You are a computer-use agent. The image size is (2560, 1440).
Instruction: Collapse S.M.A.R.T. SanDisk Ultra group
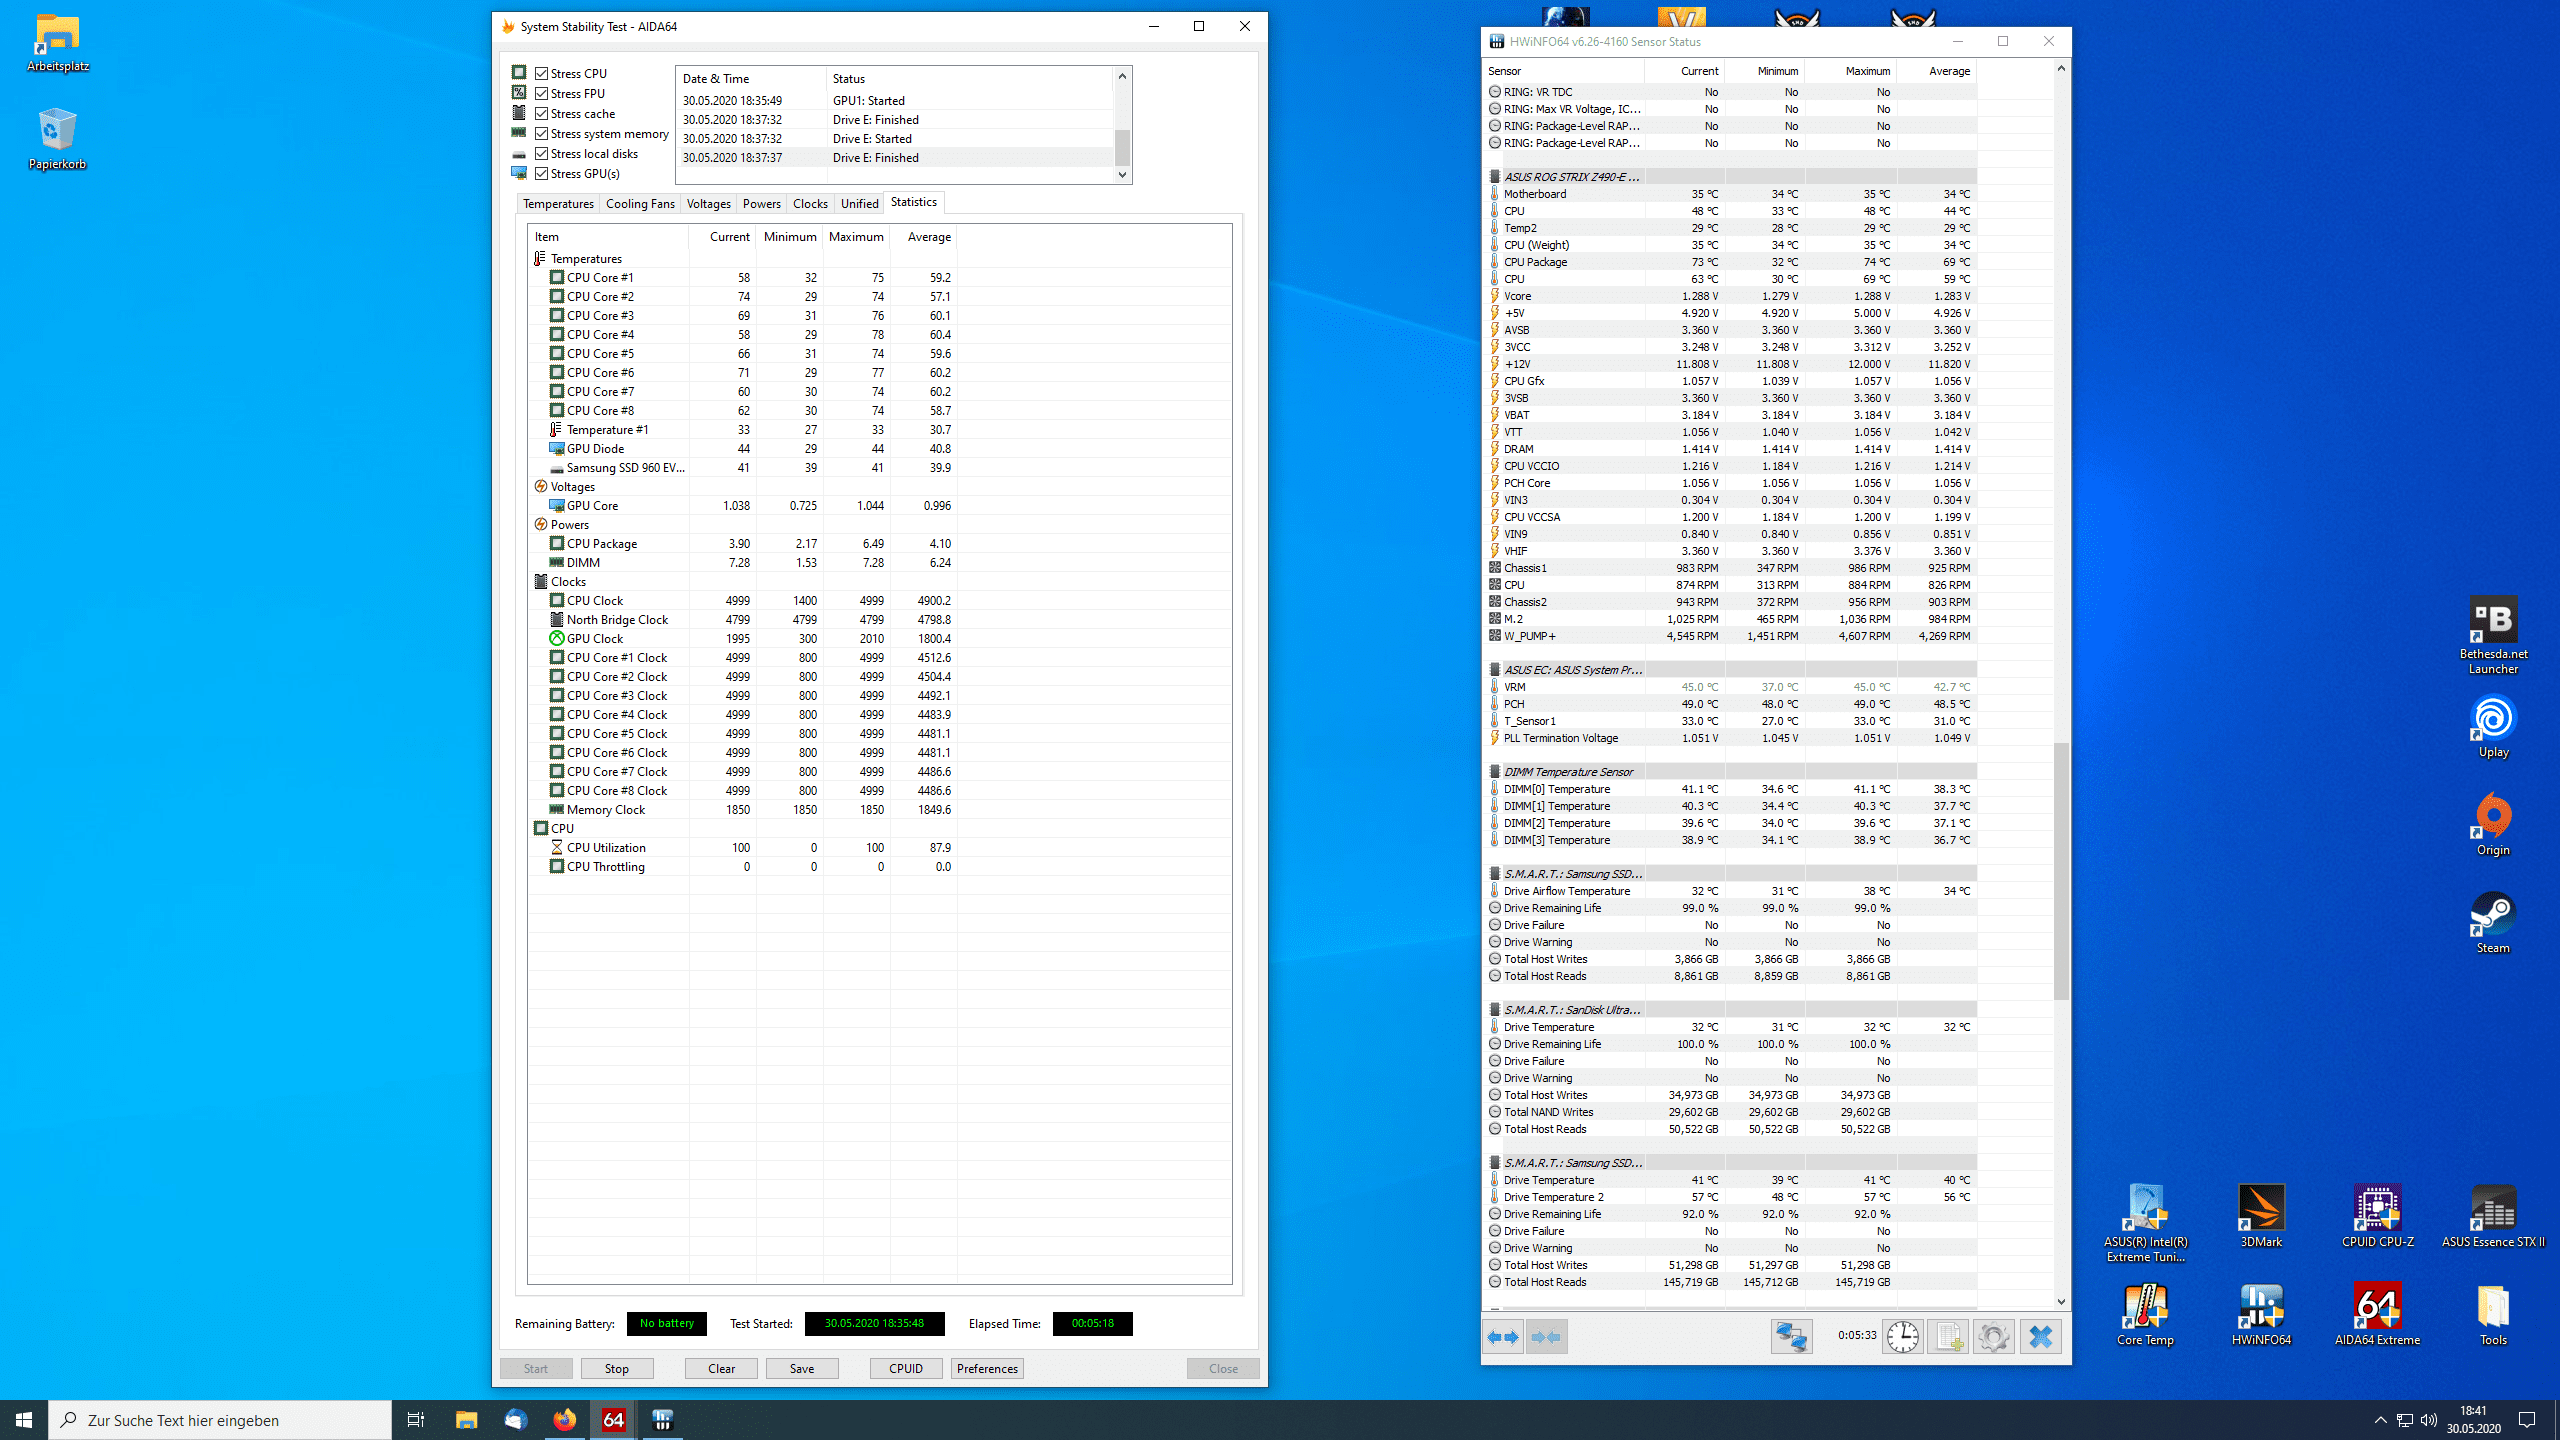click(x=1495, y=1010)
